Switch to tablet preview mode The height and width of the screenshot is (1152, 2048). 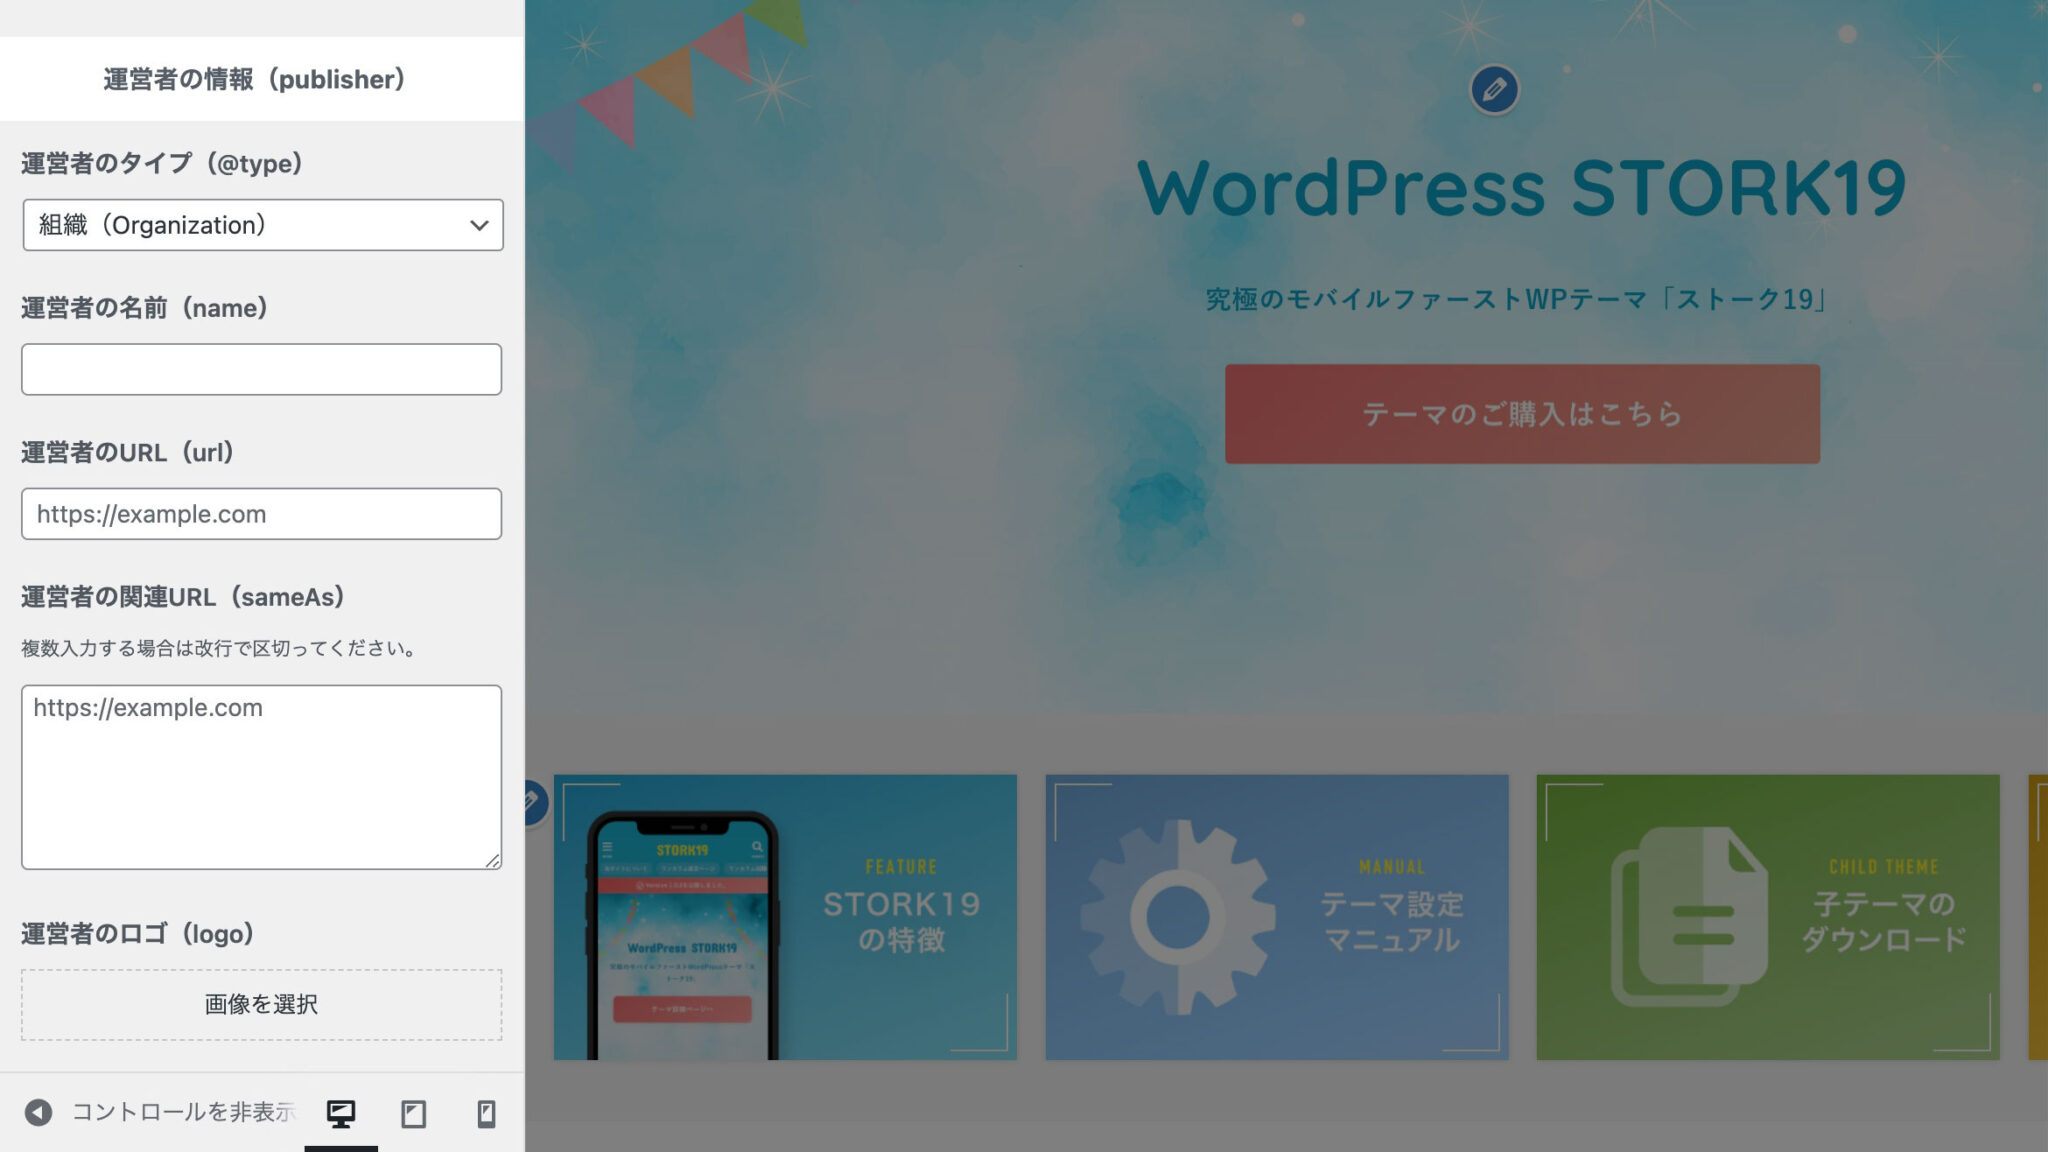coord(413,1113)
